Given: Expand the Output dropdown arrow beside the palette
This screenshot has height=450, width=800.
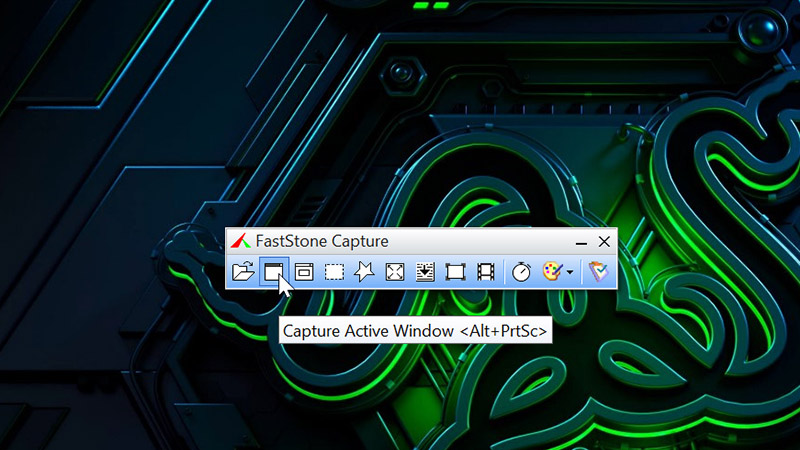Looking at the screenshot, I should [570, 272].
